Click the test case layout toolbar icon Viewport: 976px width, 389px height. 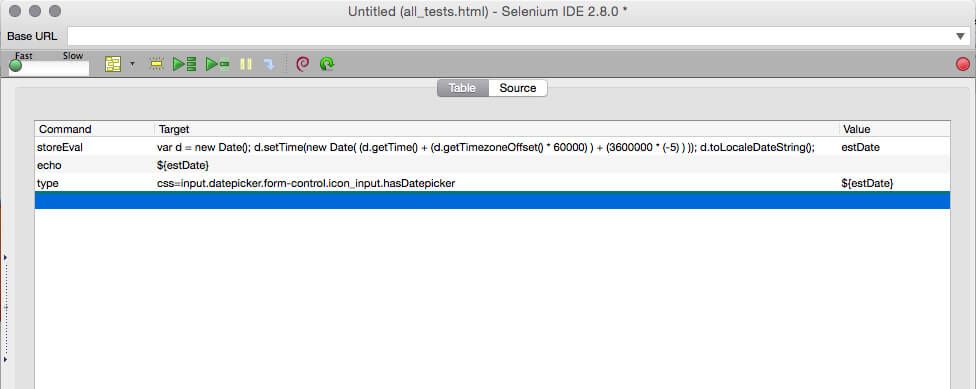(113, 64)
